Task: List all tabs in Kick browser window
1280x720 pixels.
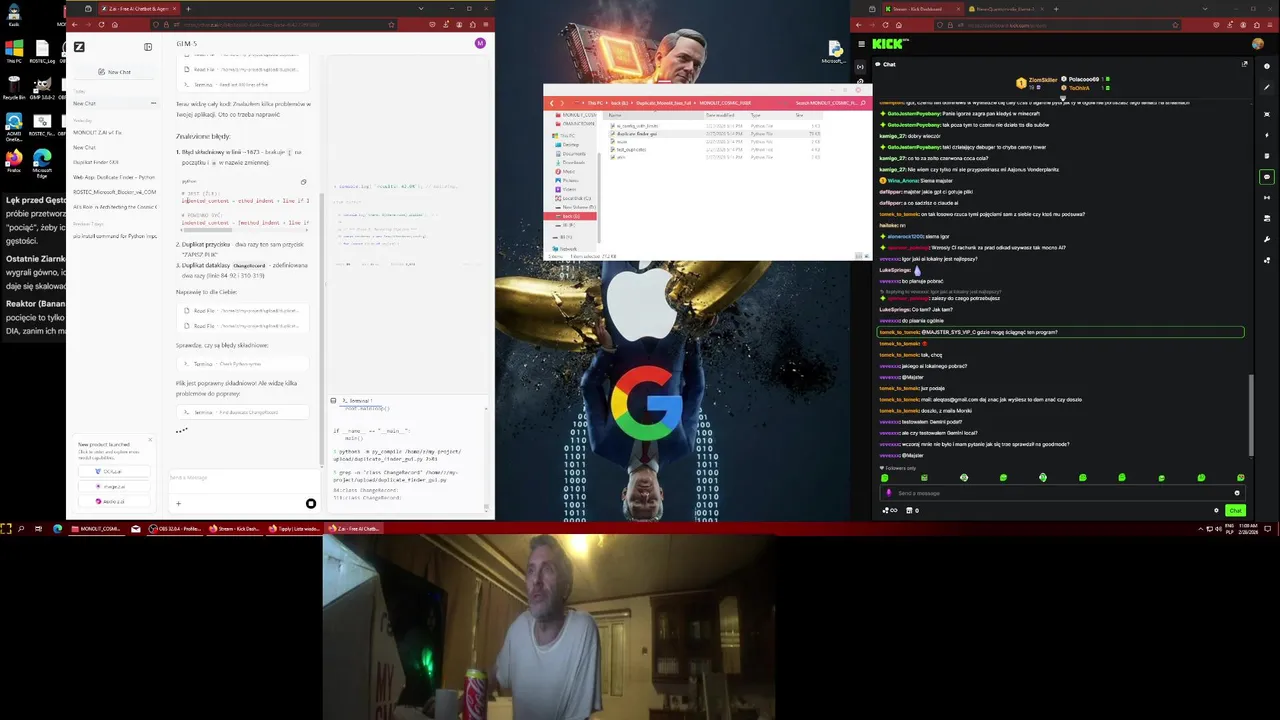Action: pos(1204,9)
